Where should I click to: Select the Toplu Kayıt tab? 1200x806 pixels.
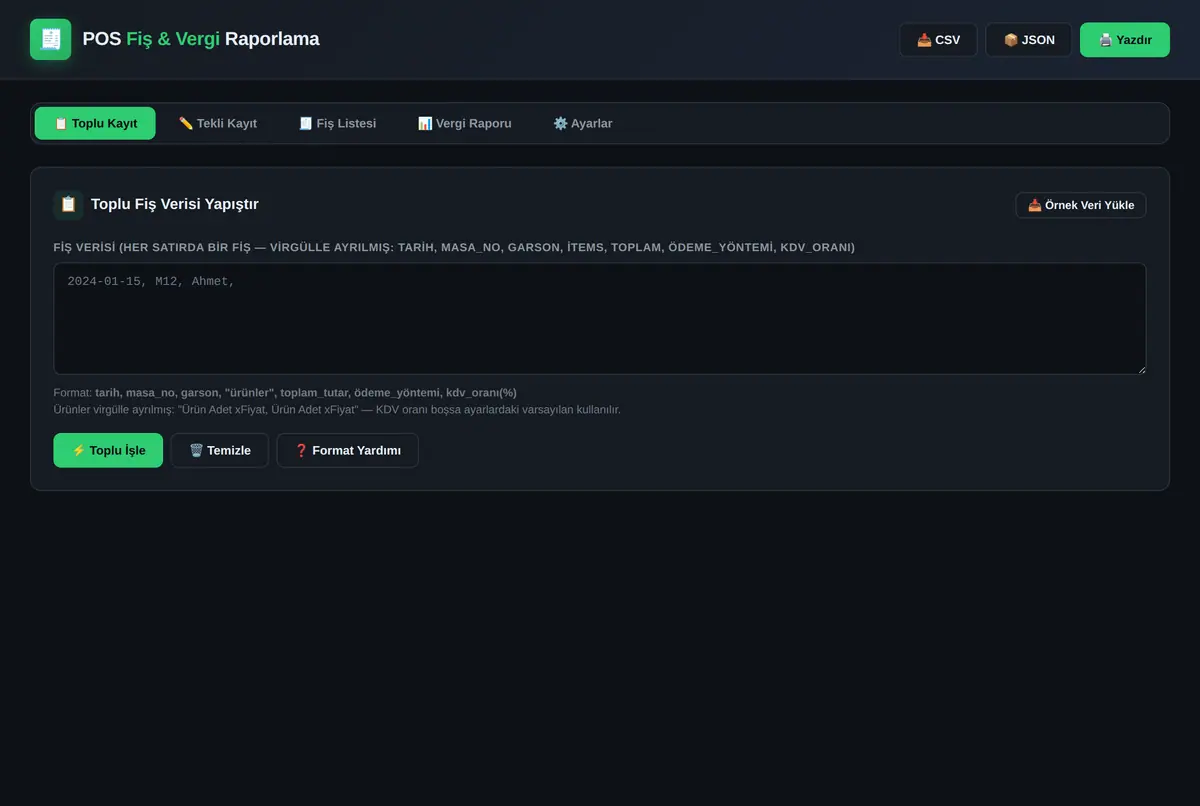(x=95, y=123)
